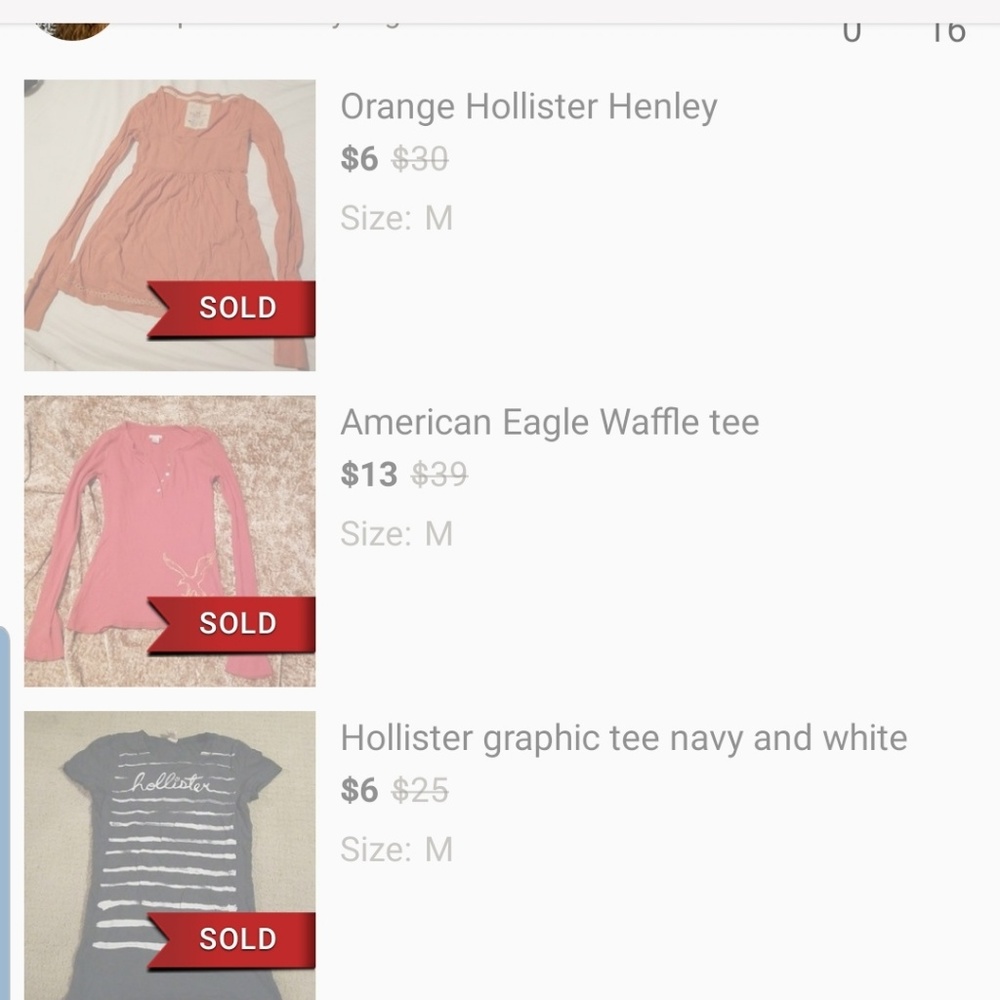The width and height of the screenshot is (1000, 1000).
Task: Click the SOLD banner on the navy graphic tee
Action: [237, 939]
